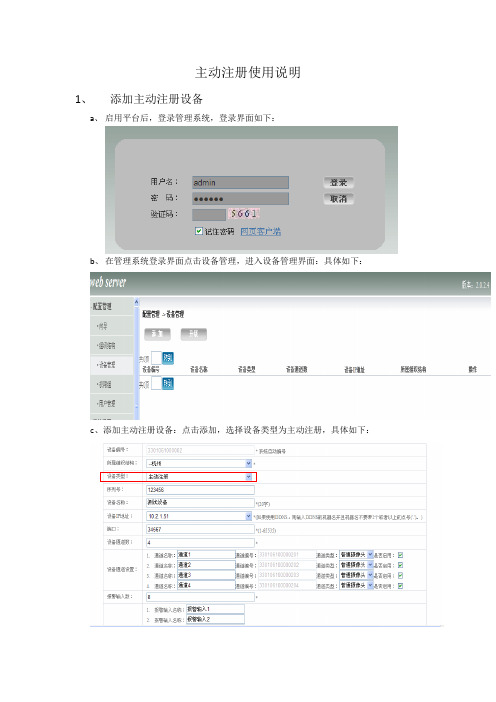This screenshot has height=702, width=496.
Task: Click the alarm name field 报警输入1
Action: [215, 609]
